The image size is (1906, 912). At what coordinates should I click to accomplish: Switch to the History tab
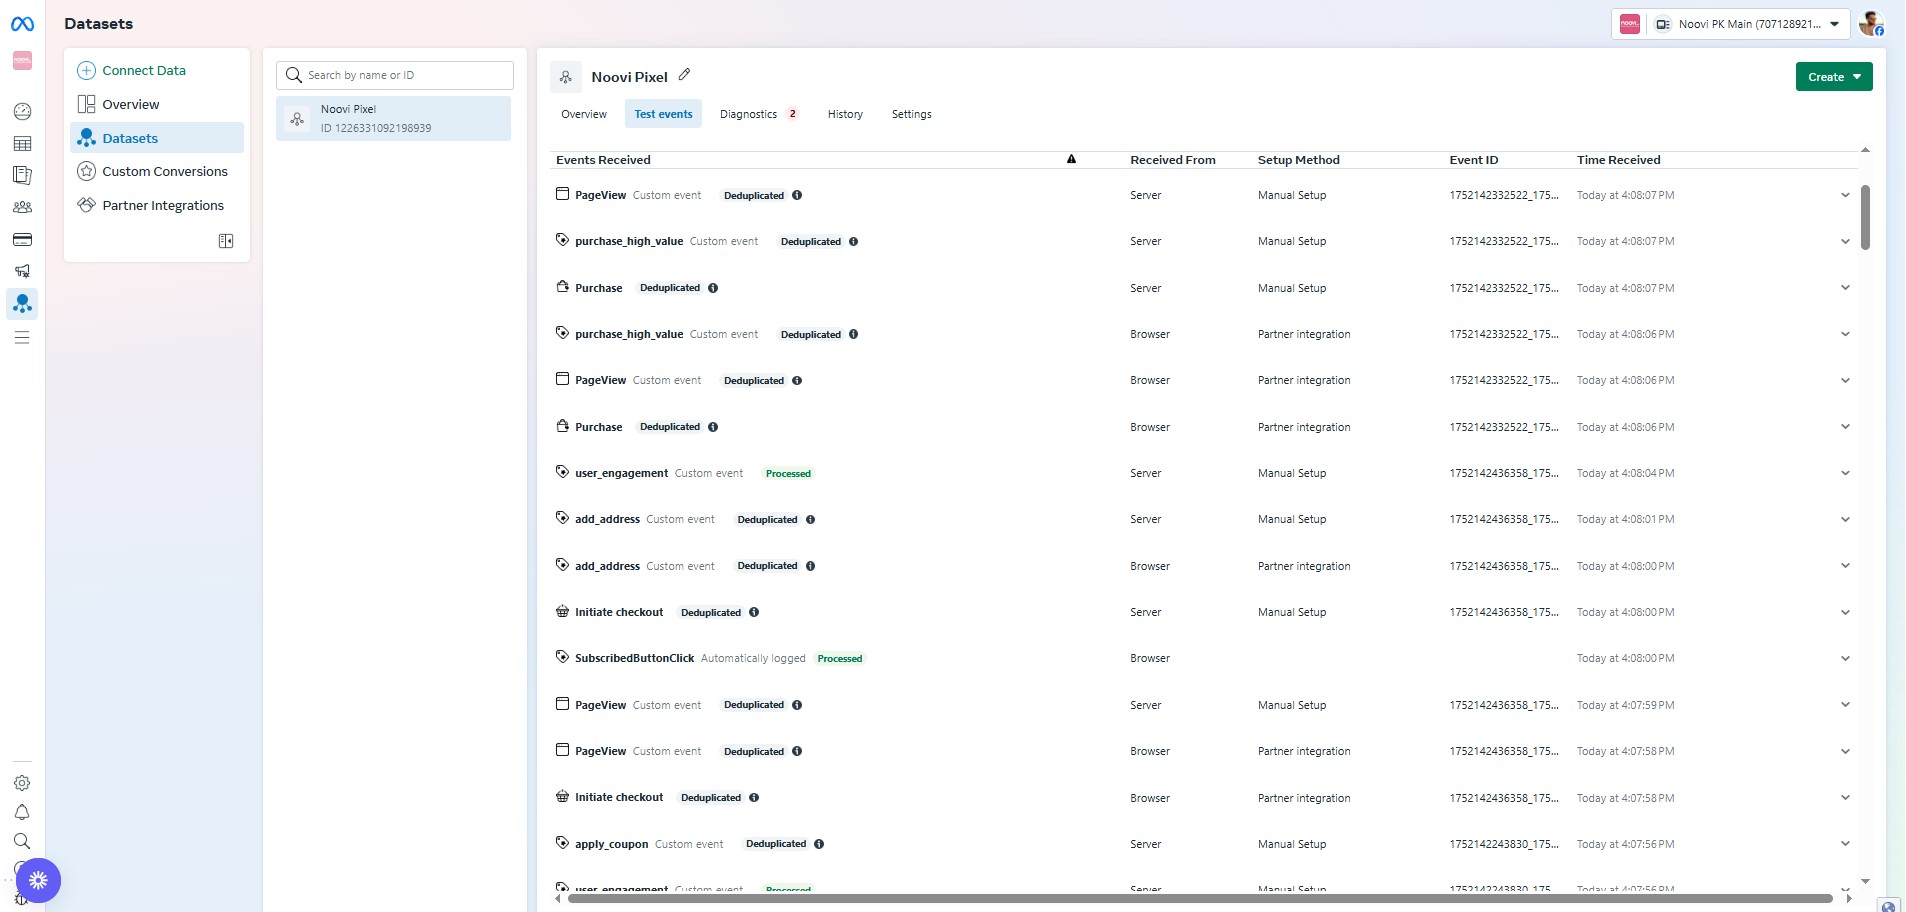click(844, 114)
